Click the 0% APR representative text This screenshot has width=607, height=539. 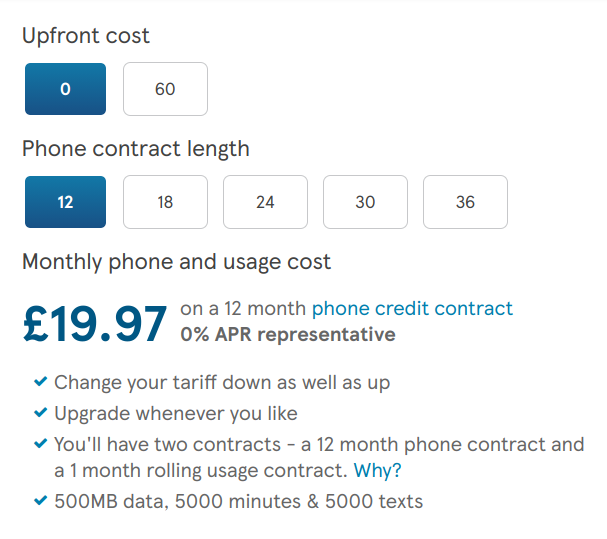pos(287,335)
